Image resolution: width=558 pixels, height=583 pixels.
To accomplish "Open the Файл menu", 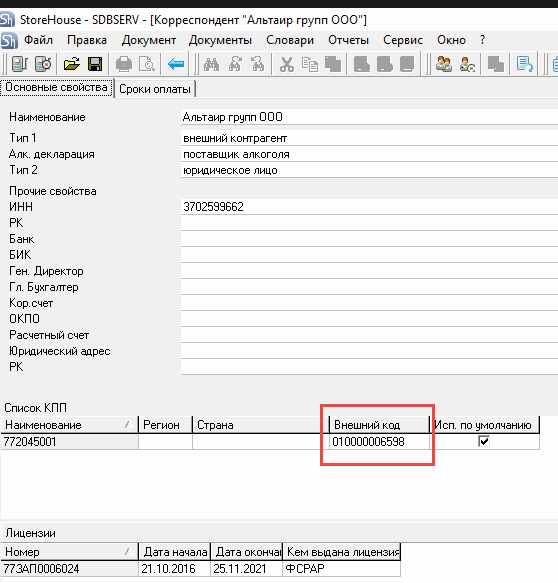I will pyautogui.click(x=38, y=40).
